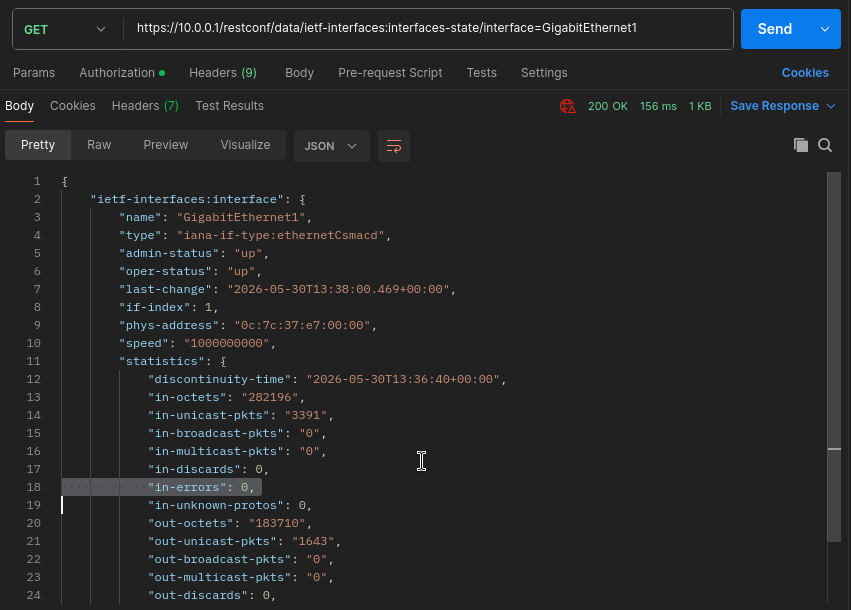Click line number 2 in the gutter
Screen dimensions: 851x610
pos(37,199)
